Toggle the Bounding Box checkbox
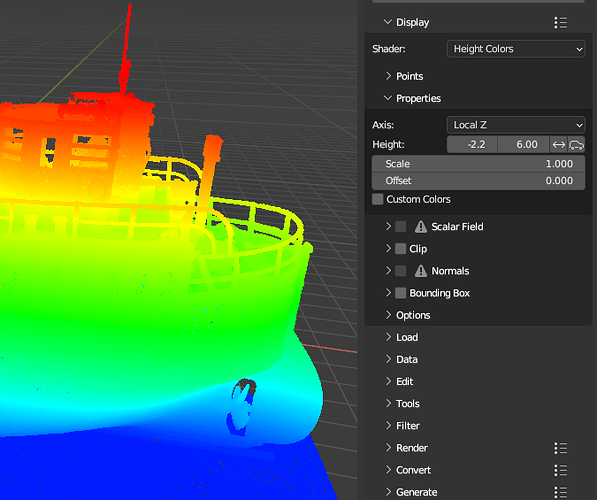597x500 pixels. [401, 293]
